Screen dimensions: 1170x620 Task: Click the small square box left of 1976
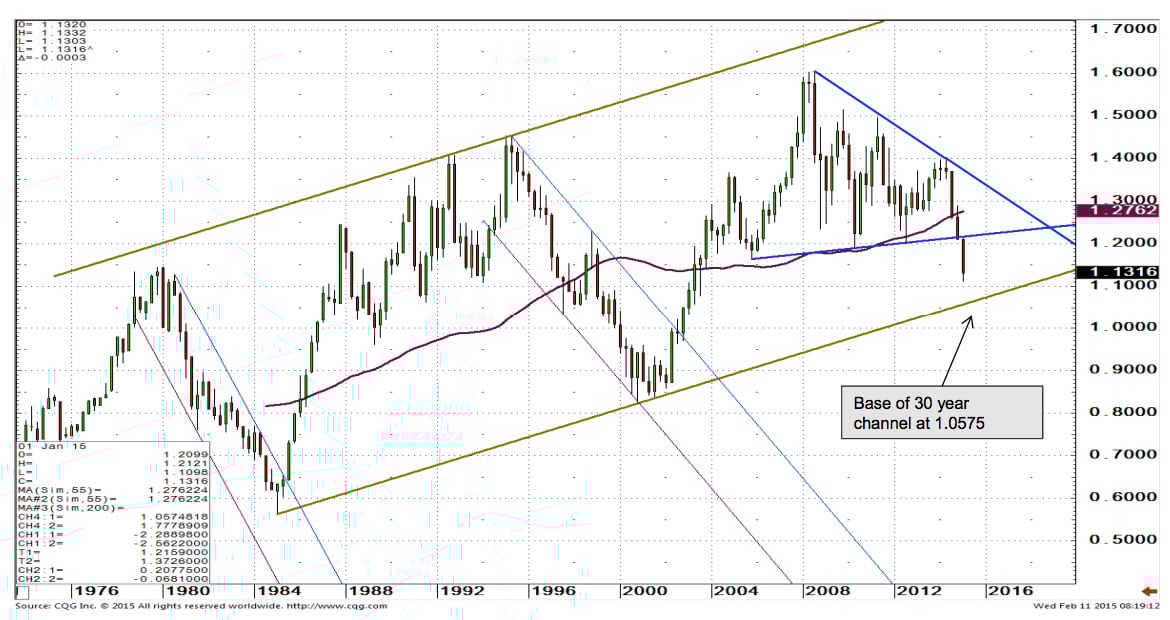click(x=23, y=592)
